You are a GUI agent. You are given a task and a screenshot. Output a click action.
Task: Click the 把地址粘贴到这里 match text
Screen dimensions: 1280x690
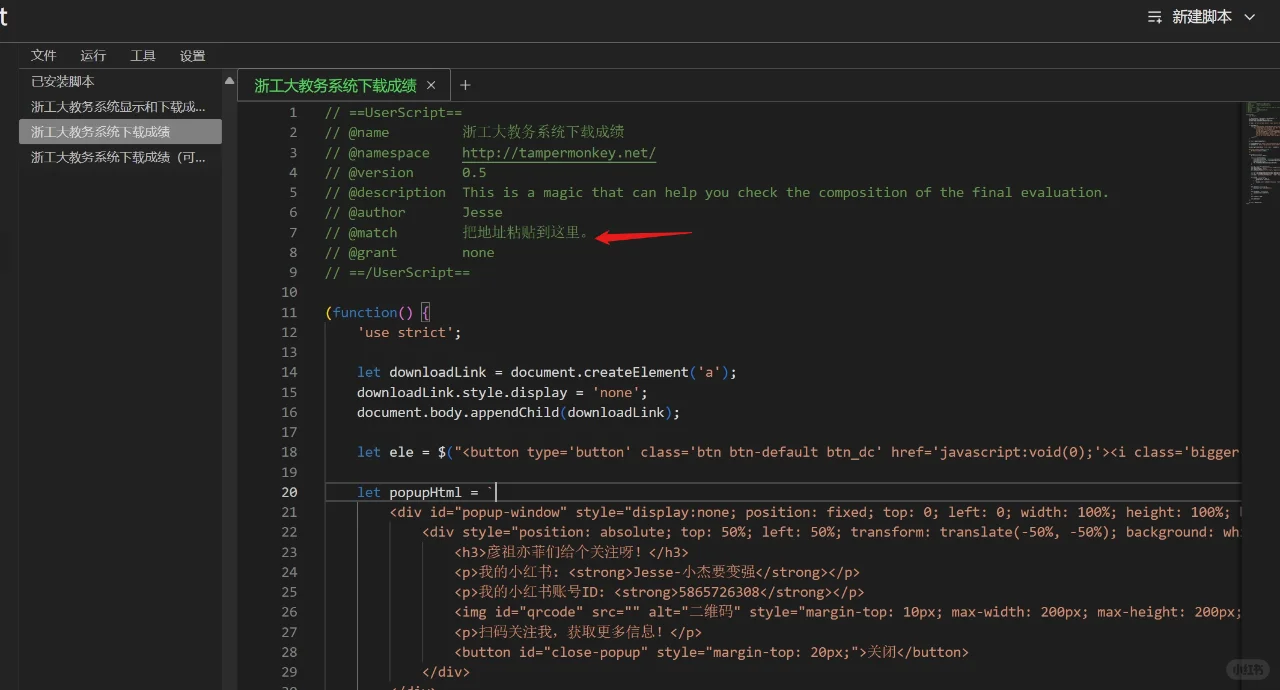click(x=526, y=232)
